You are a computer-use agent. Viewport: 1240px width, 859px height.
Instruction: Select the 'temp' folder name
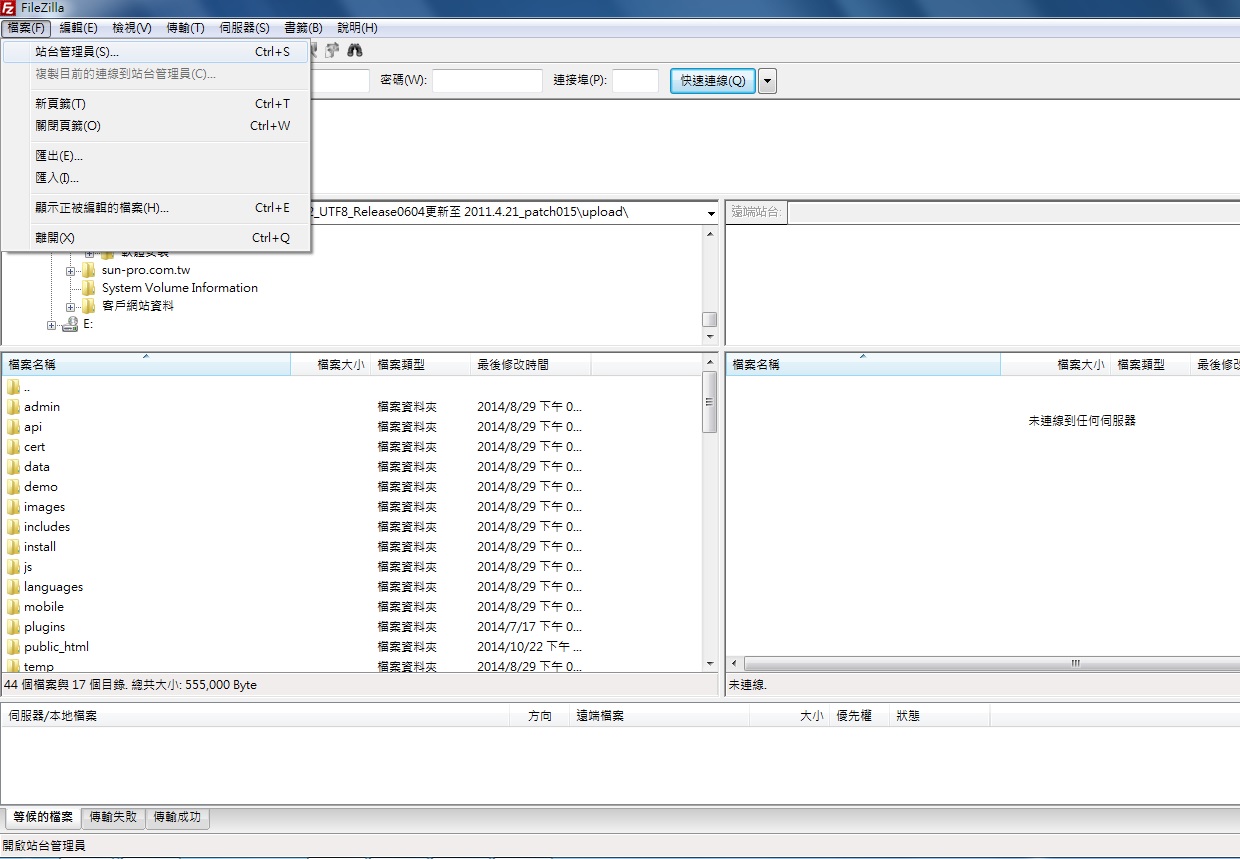39,666
